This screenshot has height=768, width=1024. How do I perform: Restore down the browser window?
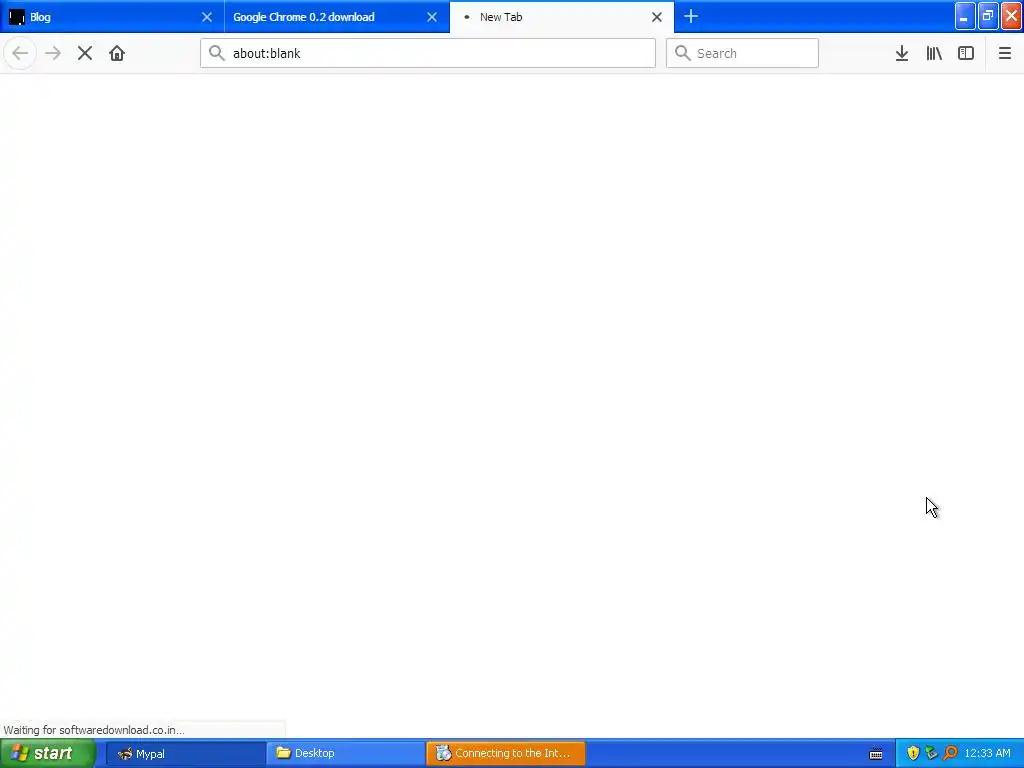pos(988,16)
